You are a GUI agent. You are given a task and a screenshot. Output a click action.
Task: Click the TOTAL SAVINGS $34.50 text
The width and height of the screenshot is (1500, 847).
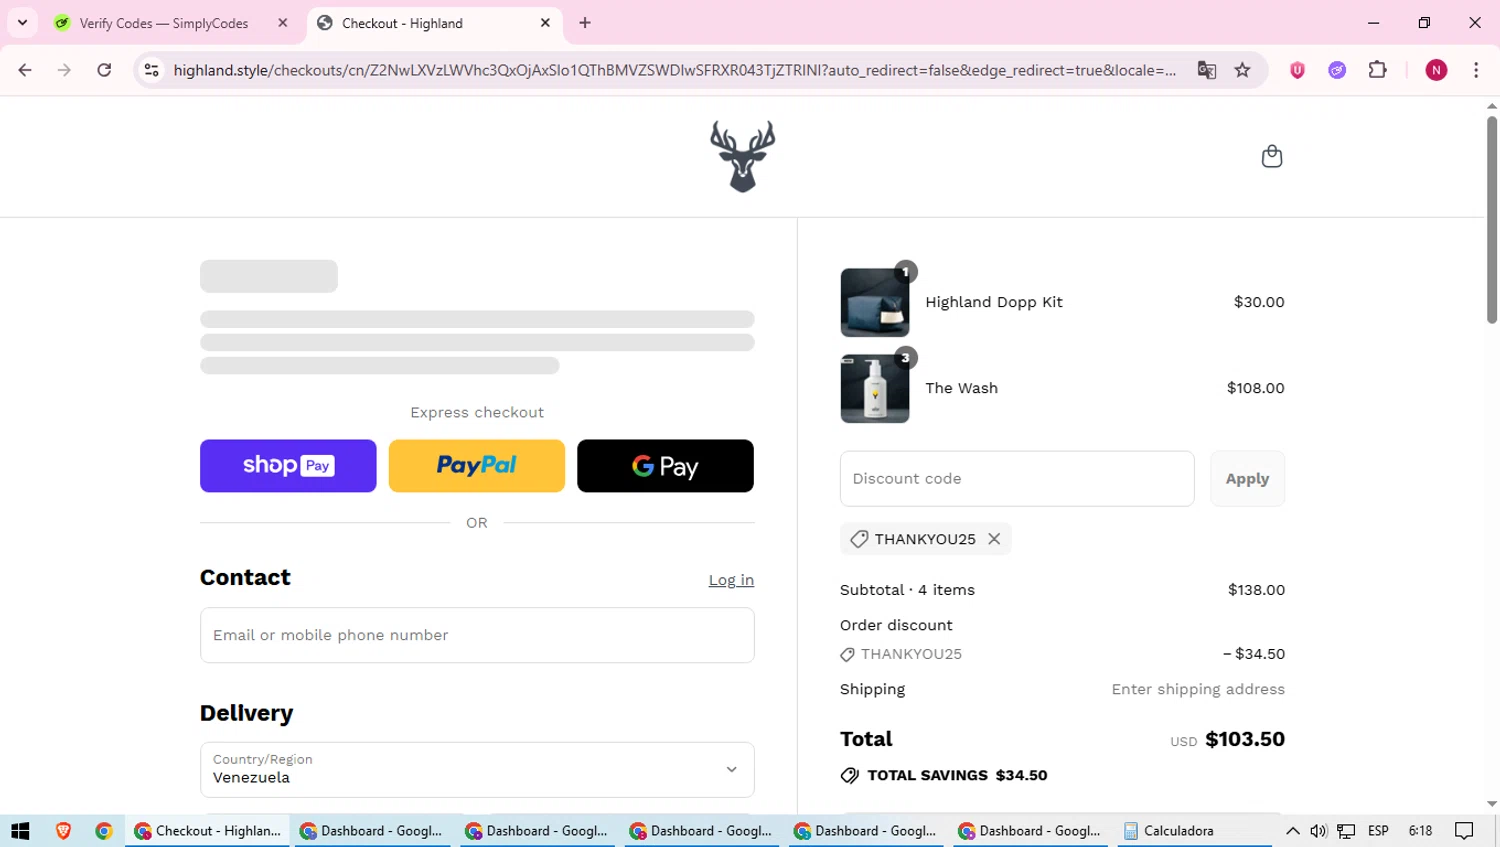(x=957, y=775)
